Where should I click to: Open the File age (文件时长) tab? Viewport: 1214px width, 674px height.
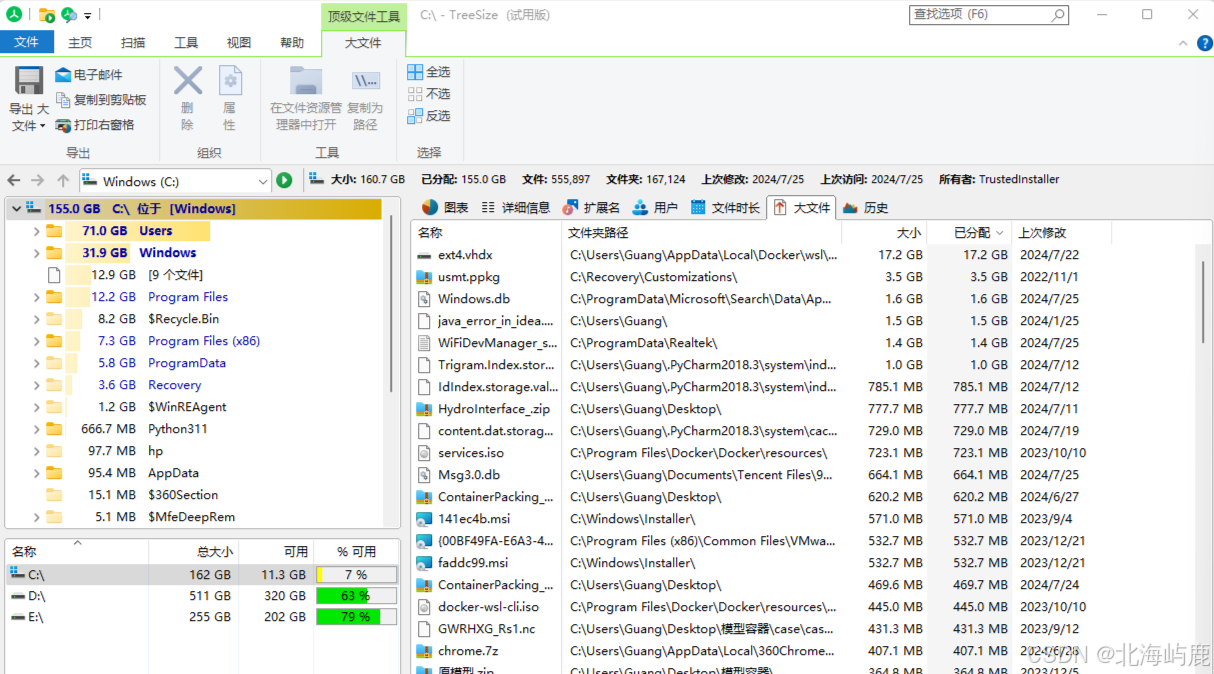(x=726, y=208)
